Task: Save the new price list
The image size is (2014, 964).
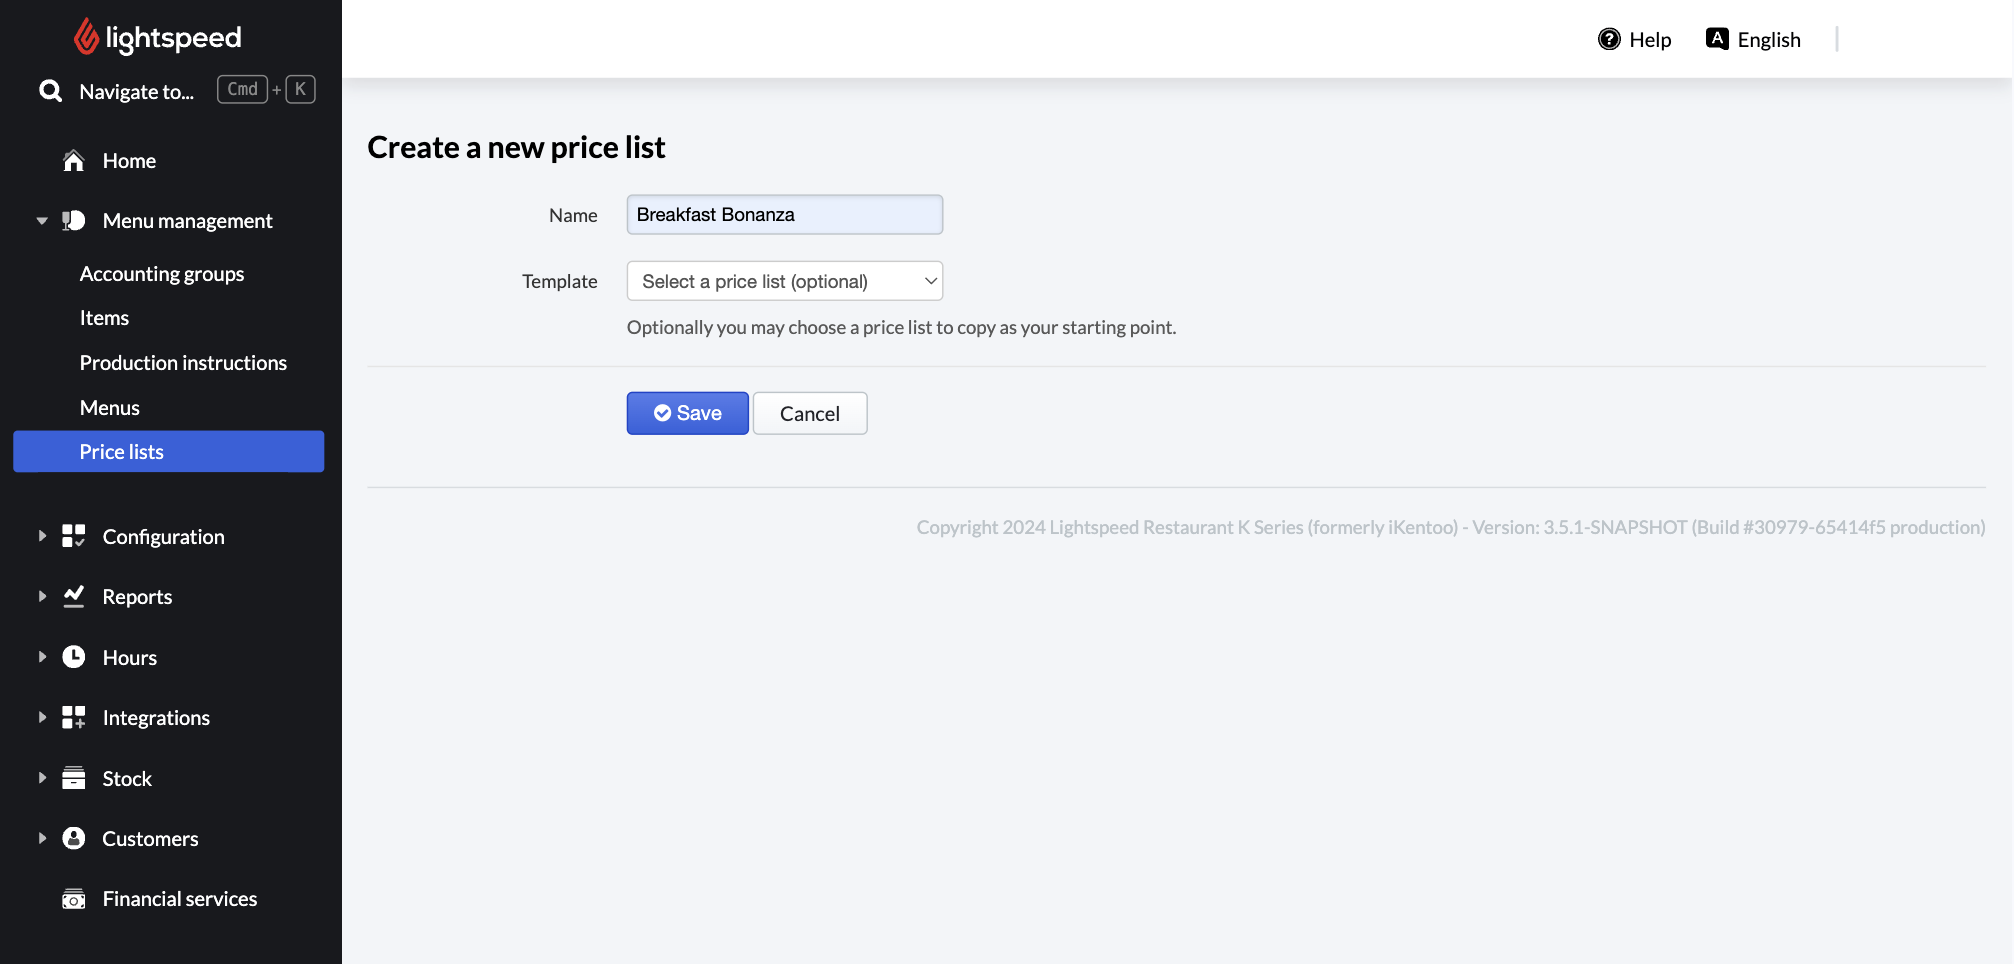Action: [x=687, y=413]
